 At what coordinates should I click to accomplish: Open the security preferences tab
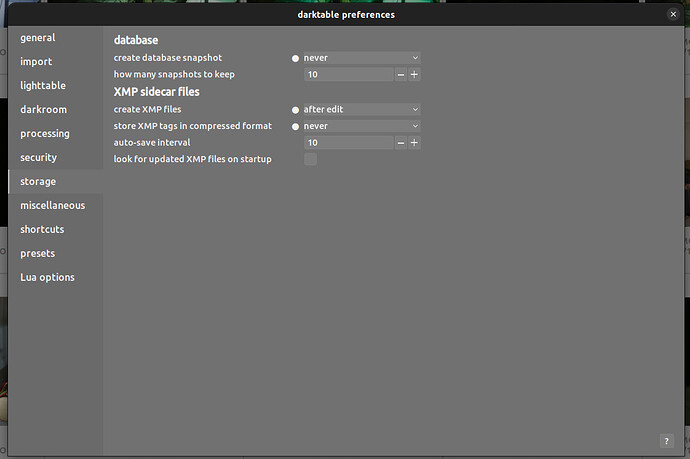[x=55, y=158]
